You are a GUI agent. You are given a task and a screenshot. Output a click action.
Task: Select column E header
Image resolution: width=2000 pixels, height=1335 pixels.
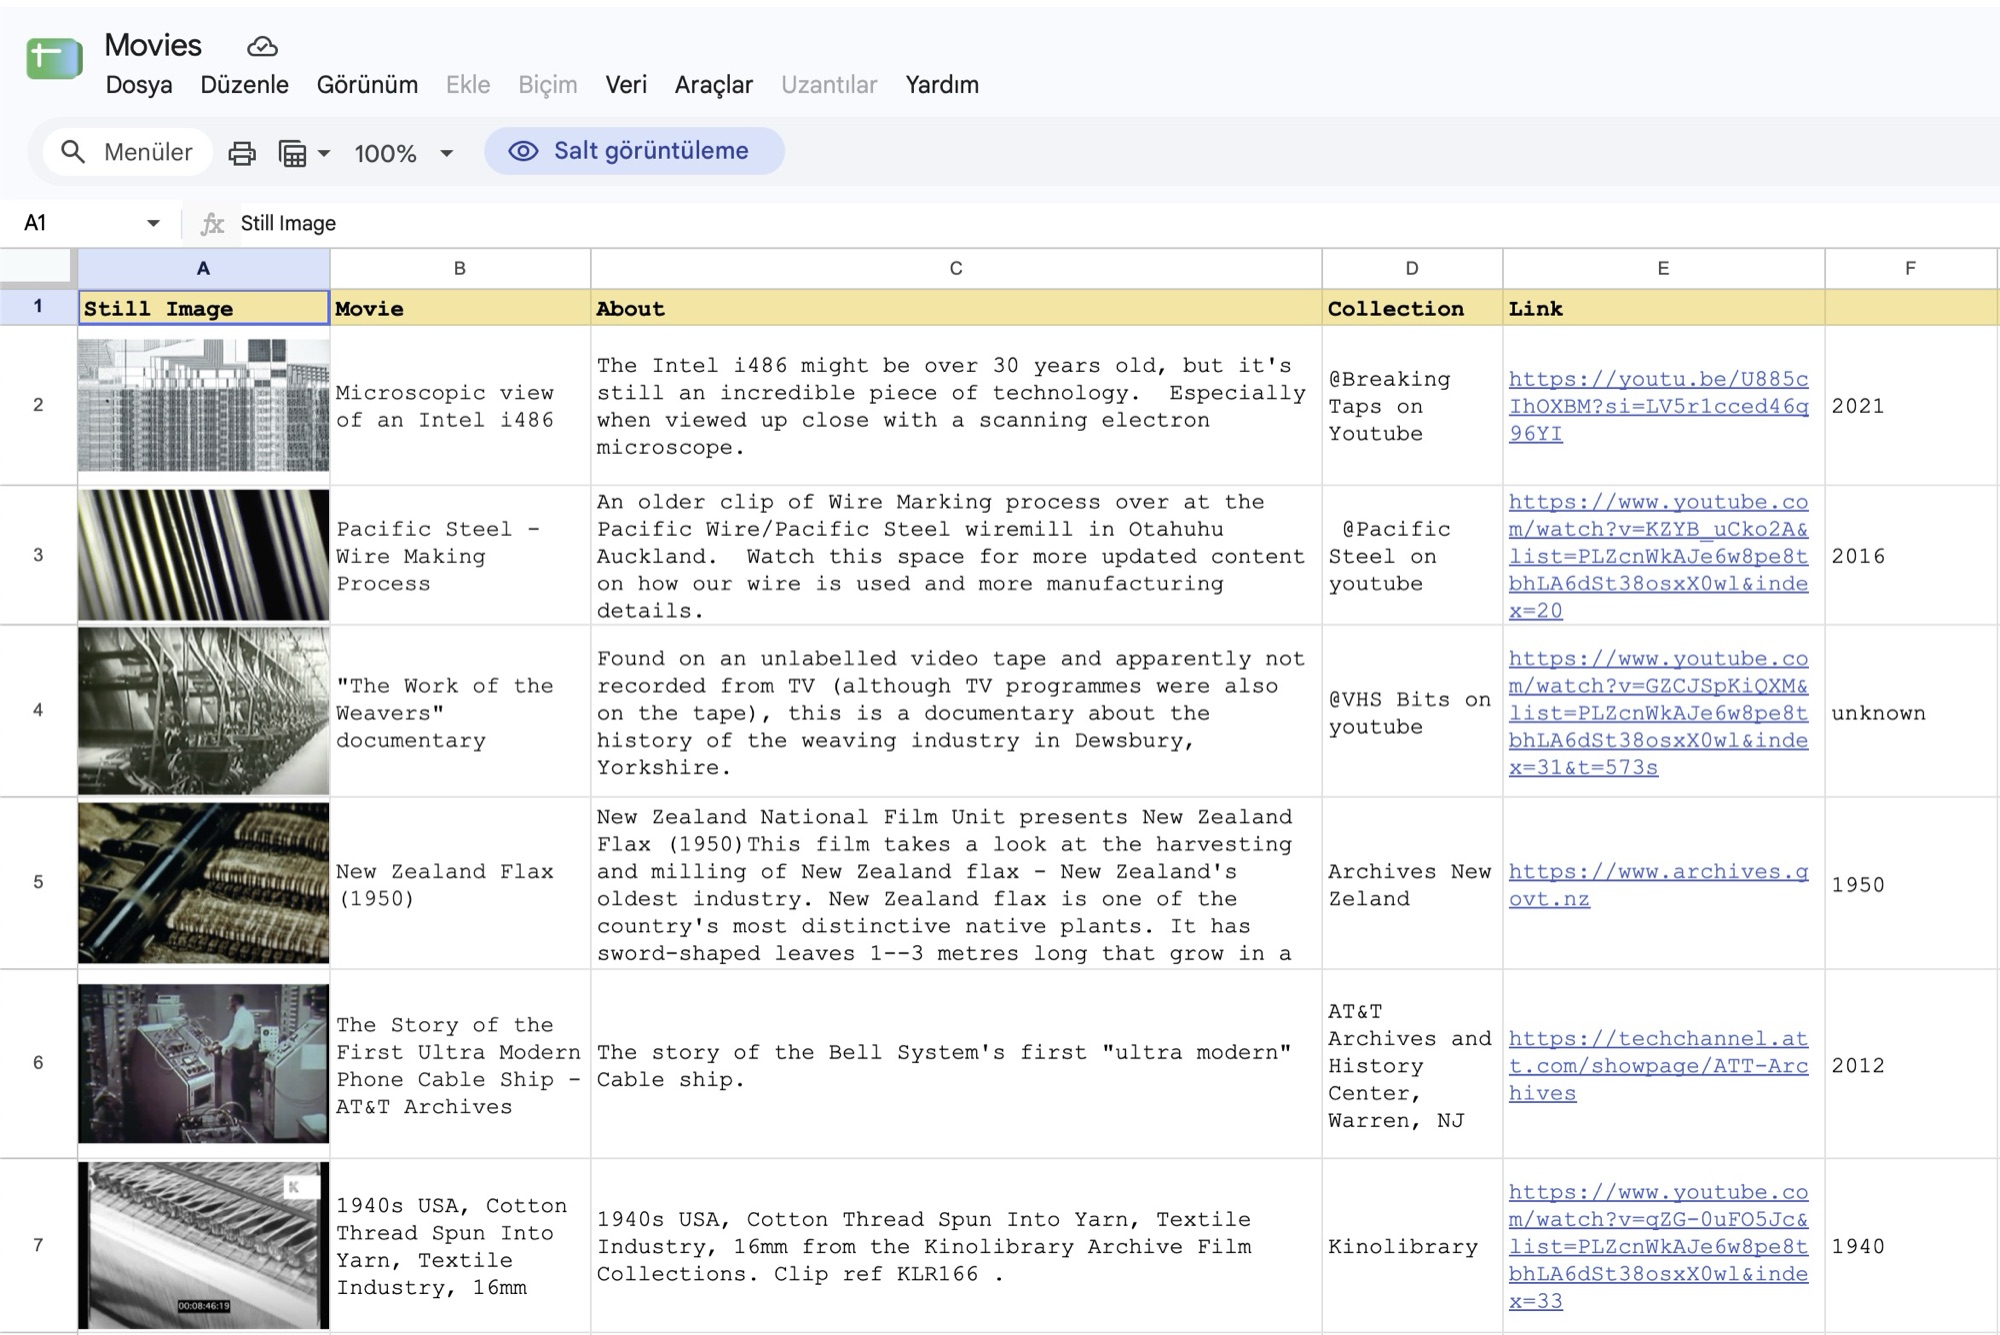tap(1663, 268)
